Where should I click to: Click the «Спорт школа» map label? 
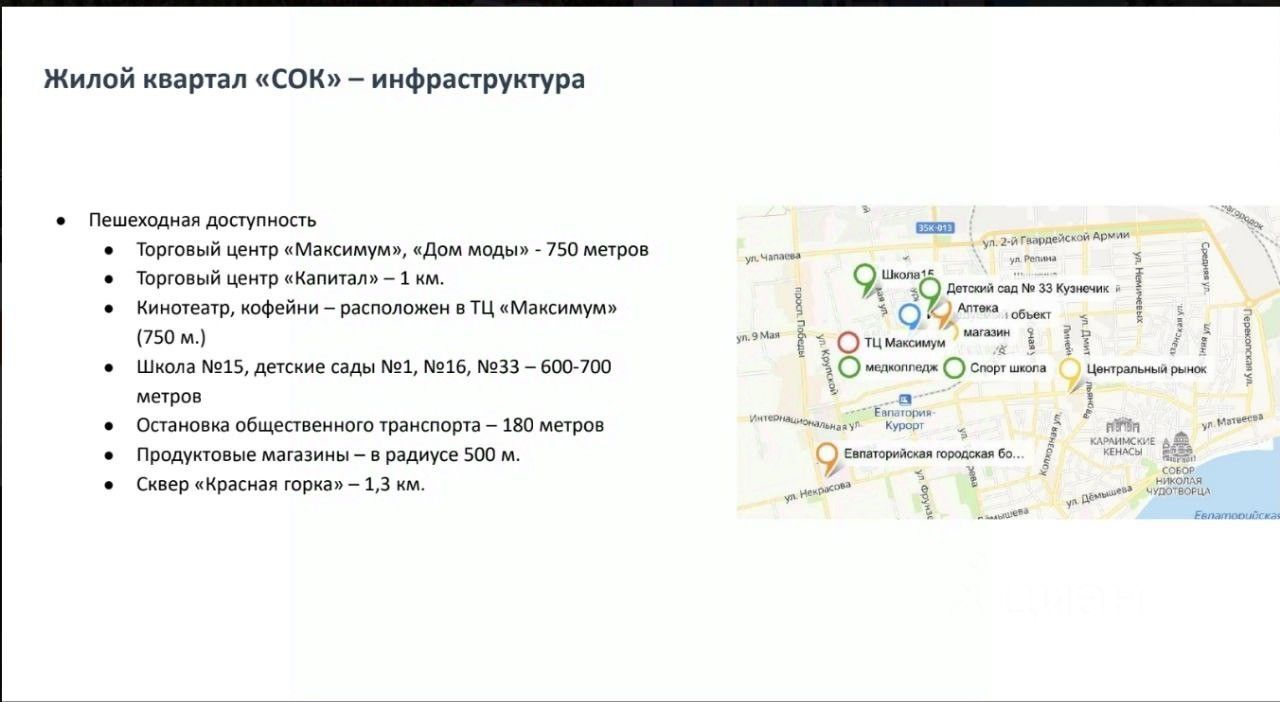pyautogui.click(x=1008, y=368)
